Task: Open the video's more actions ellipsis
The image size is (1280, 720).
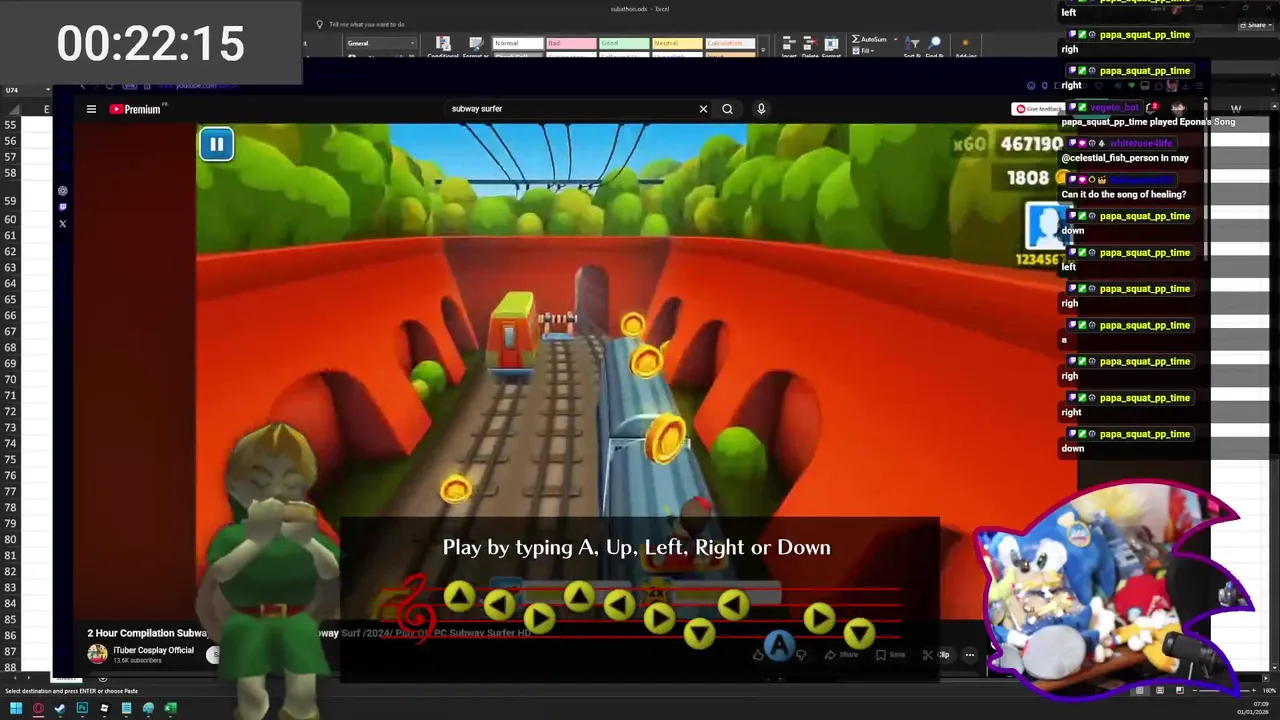Action: [x=969, y=655]
